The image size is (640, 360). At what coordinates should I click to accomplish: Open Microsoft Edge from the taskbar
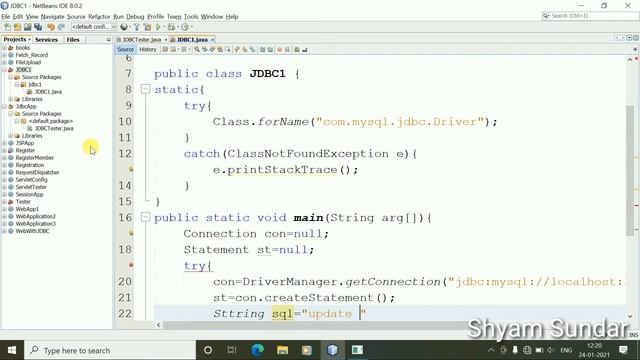tap(257, 350)
